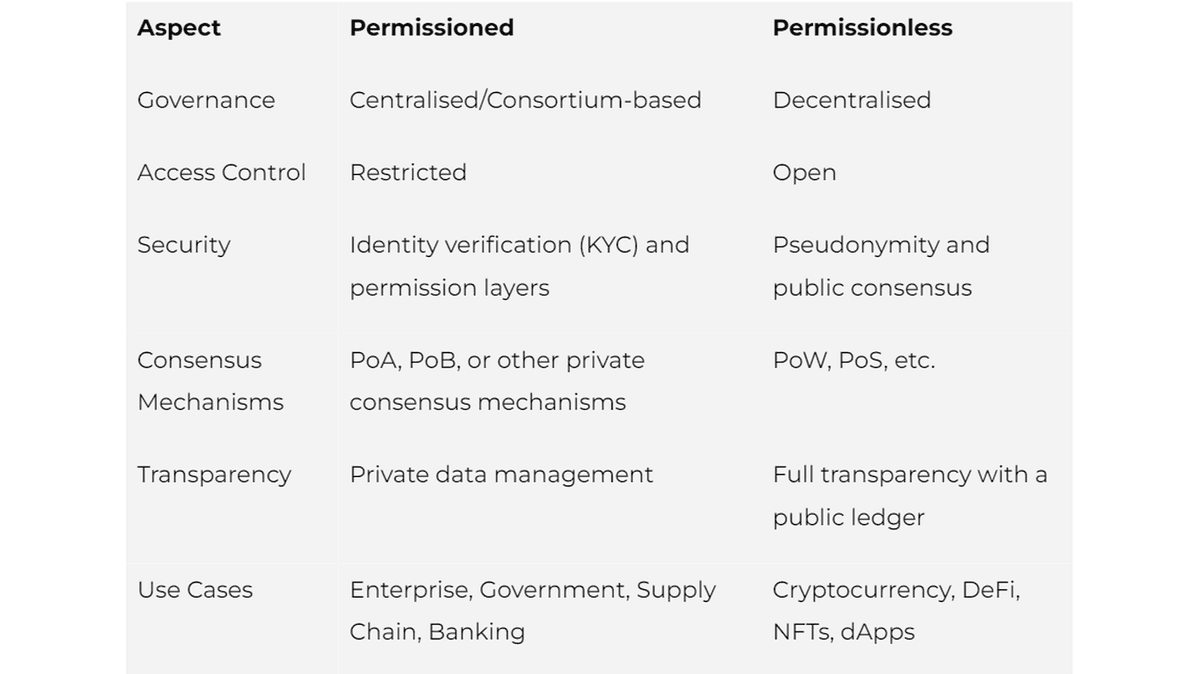1200x674 pixels.
Task: Select the Private data management cell
Action: (x=501, y=475)
